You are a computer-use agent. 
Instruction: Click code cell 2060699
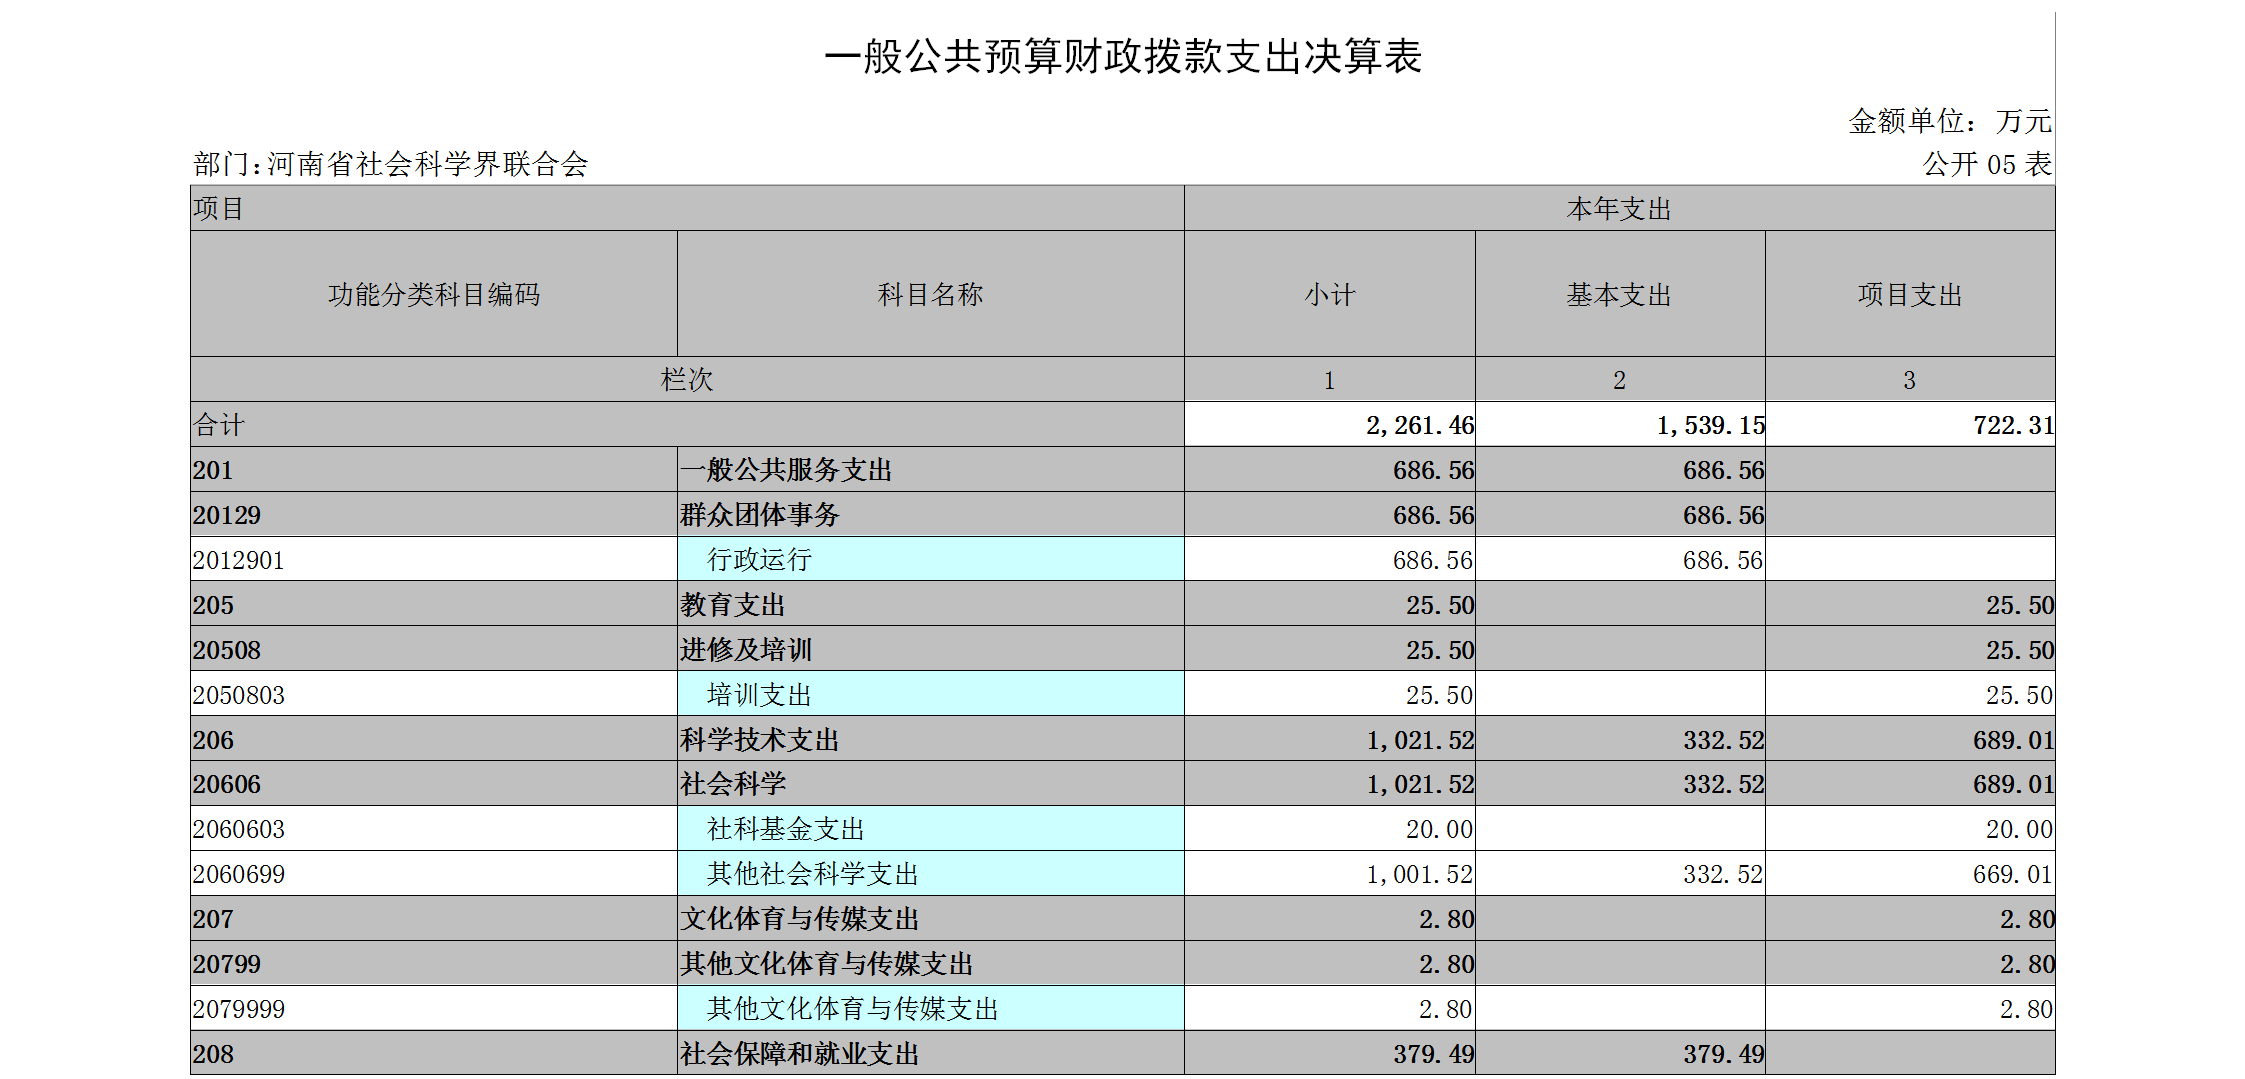point(434,873)
